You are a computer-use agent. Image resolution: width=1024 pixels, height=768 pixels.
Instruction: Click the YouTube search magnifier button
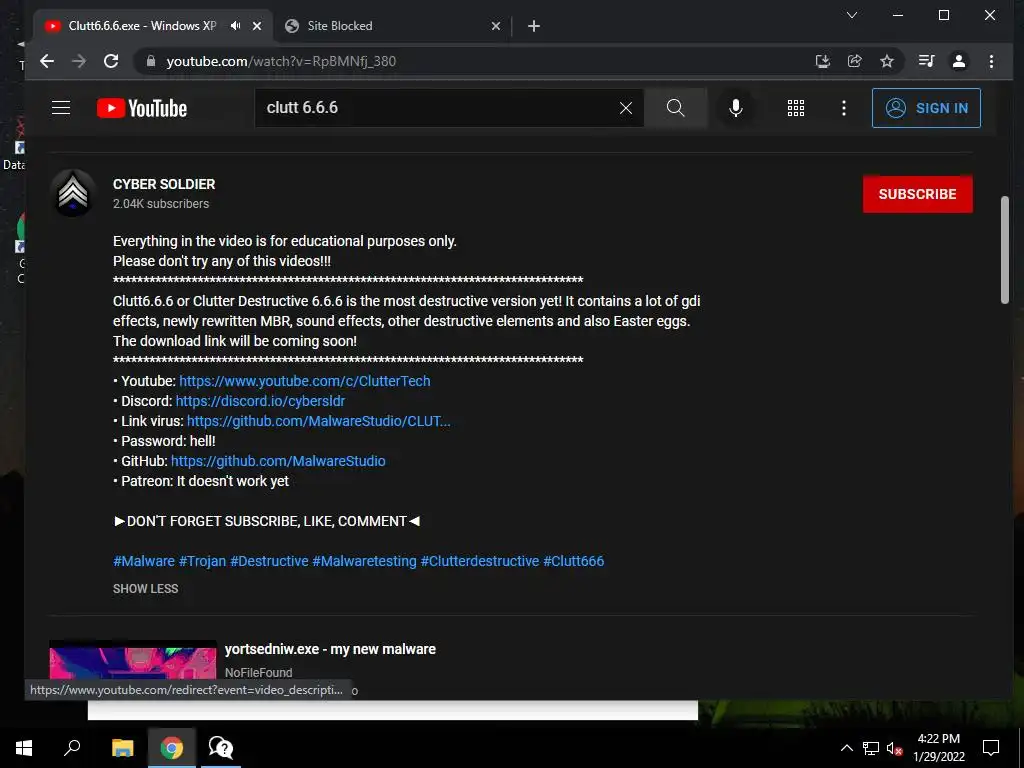point(676,108)
